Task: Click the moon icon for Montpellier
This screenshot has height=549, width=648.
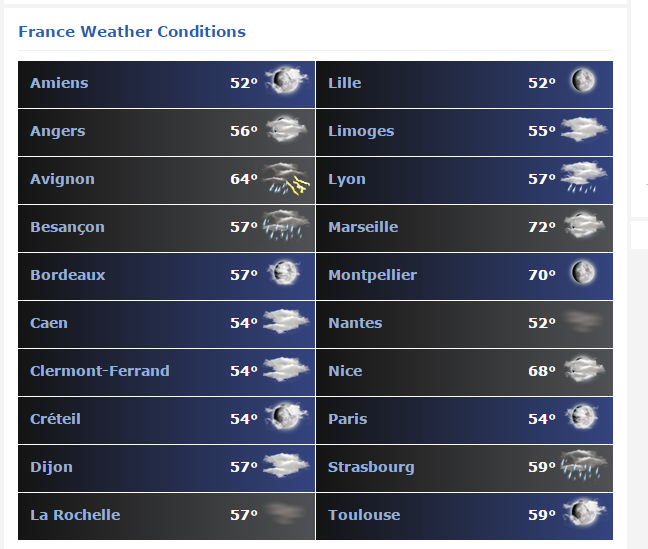Action: tap(583, 272)
